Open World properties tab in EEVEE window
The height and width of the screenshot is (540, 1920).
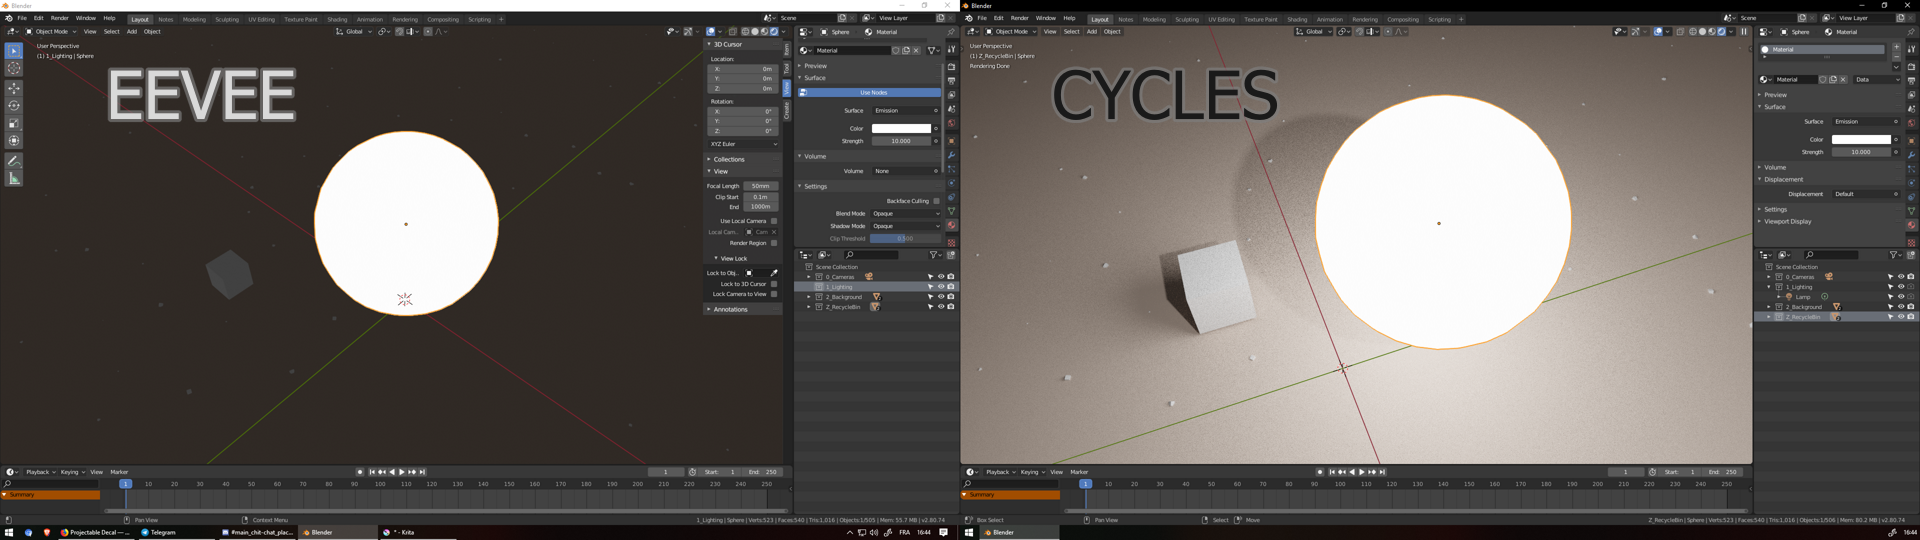tap(951, 123)
